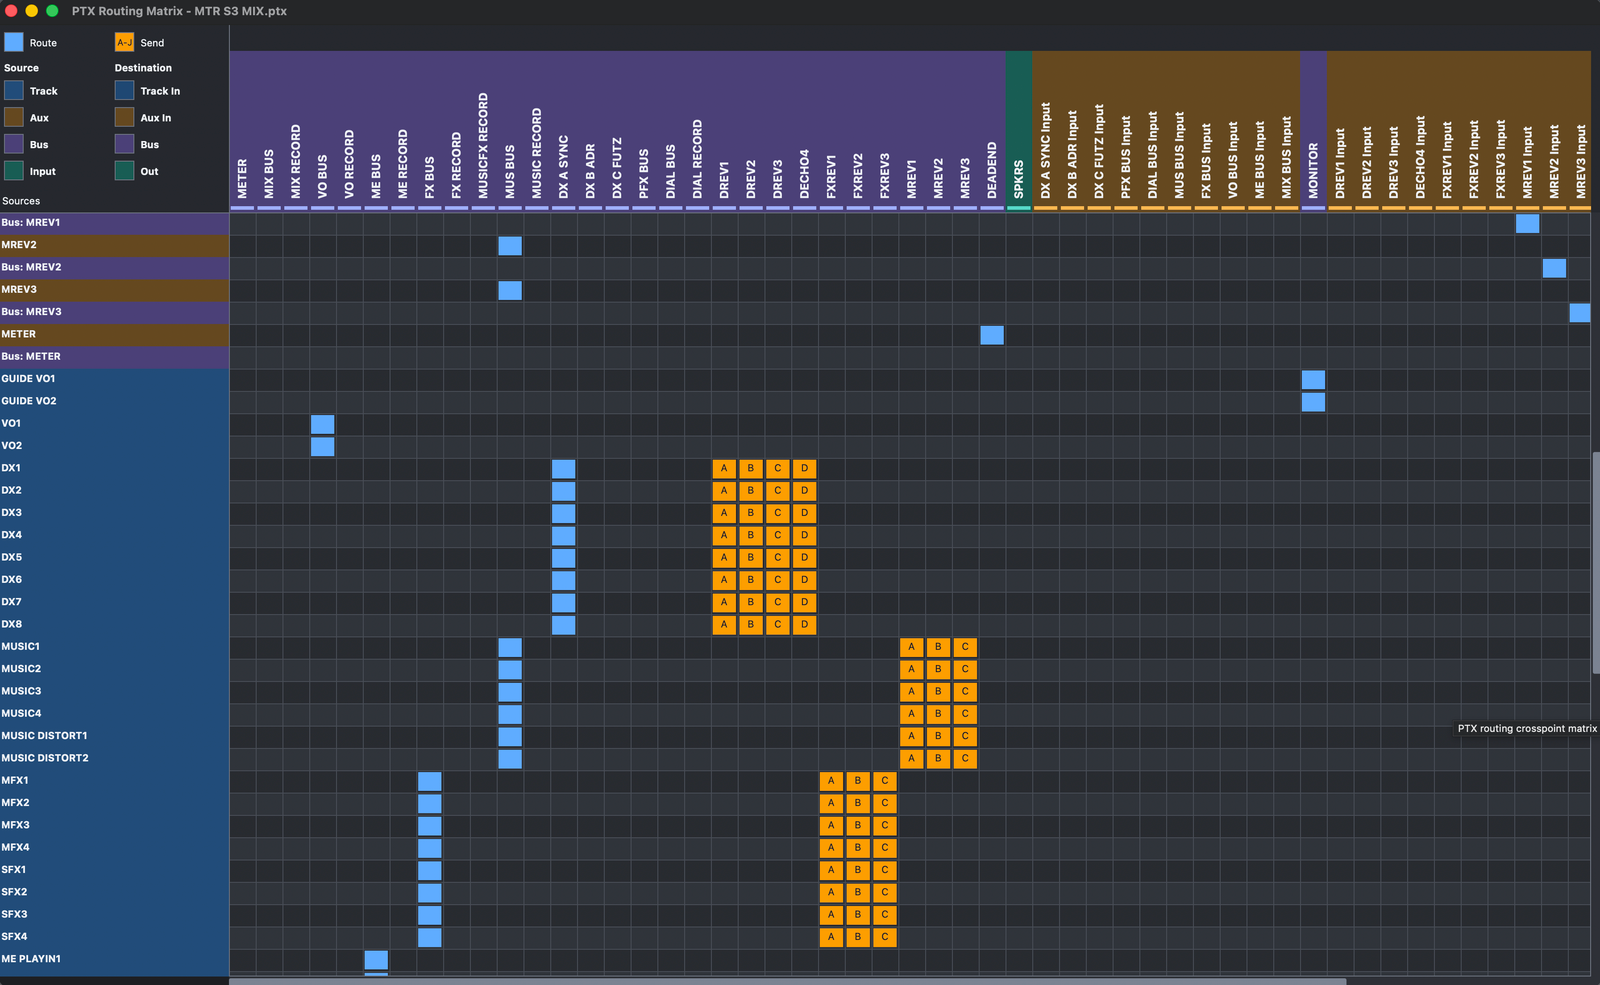Toggle GUIDE VO1 route to MONITOR
This screenshot has width=1600, height=985.
pyautogui.click(x=1313, y=379)
